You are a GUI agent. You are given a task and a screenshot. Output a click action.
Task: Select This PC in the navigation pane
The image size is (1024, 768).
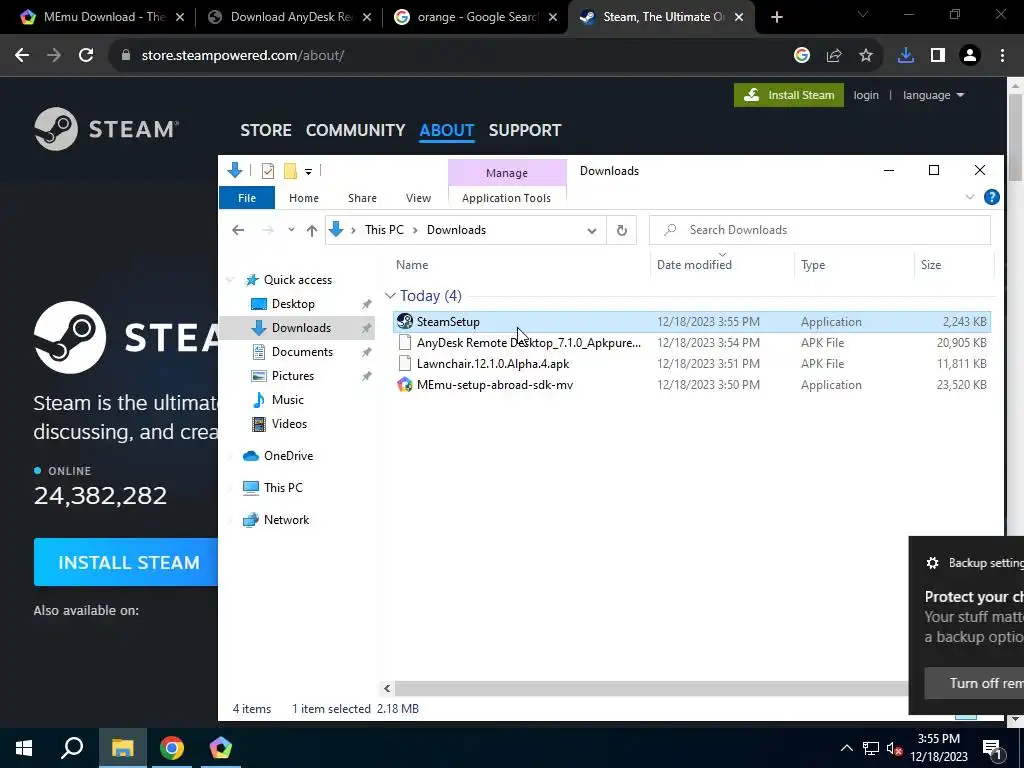283,488
